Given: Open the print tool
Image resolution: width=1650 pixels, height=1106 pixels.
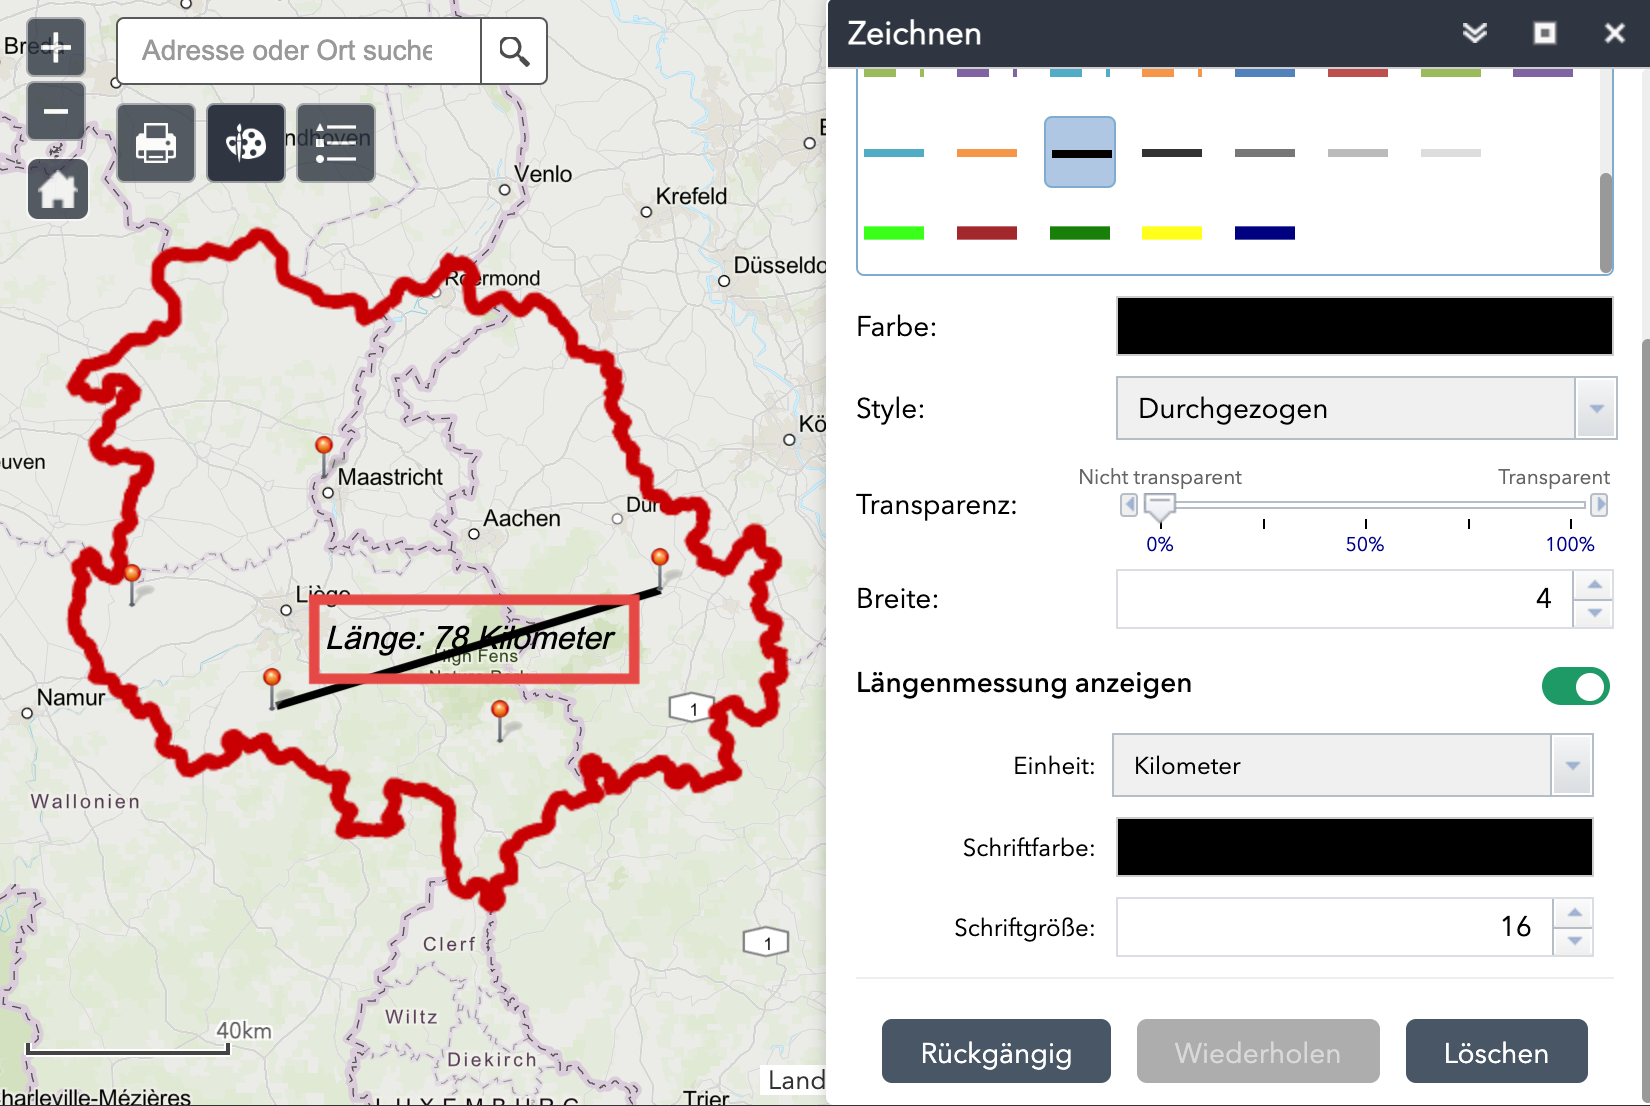Looking at the screenshot, I should tap(156, 143).
